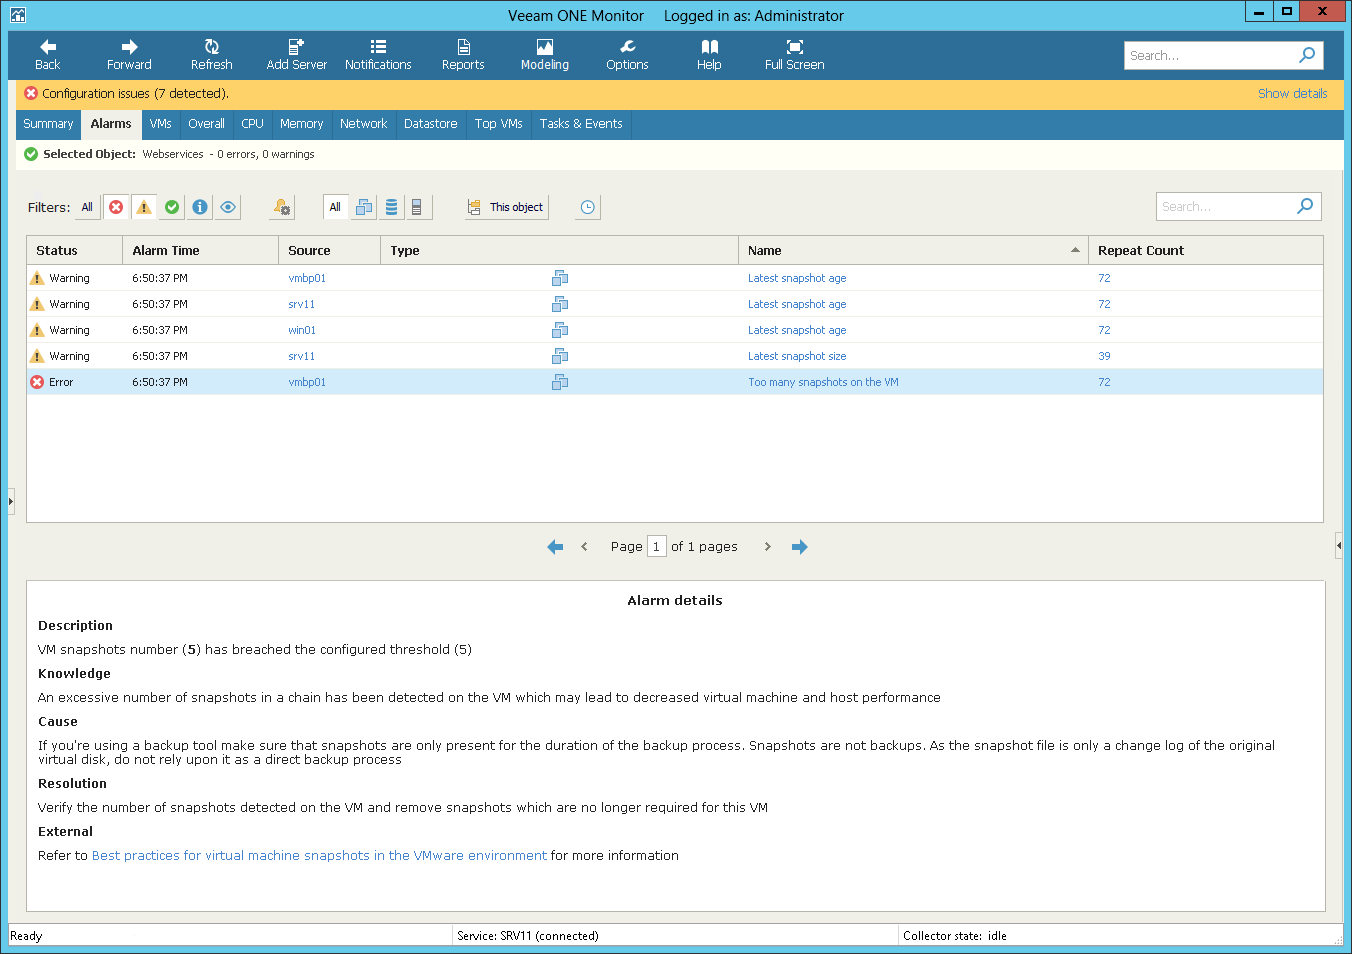Screen dimensions: 1352x954
Task: Sort alarms by the Status column
Action: pos(74,250)
